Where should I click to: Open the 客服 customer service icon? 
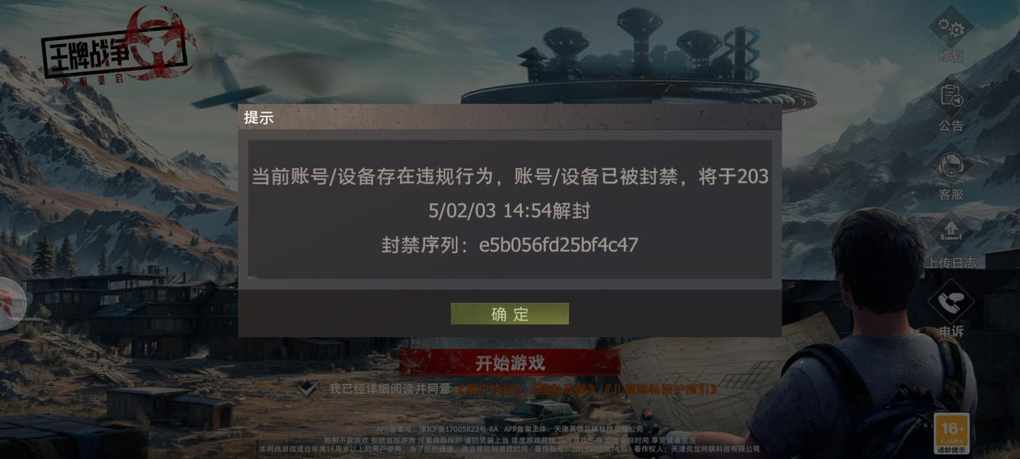coord(950,164)
